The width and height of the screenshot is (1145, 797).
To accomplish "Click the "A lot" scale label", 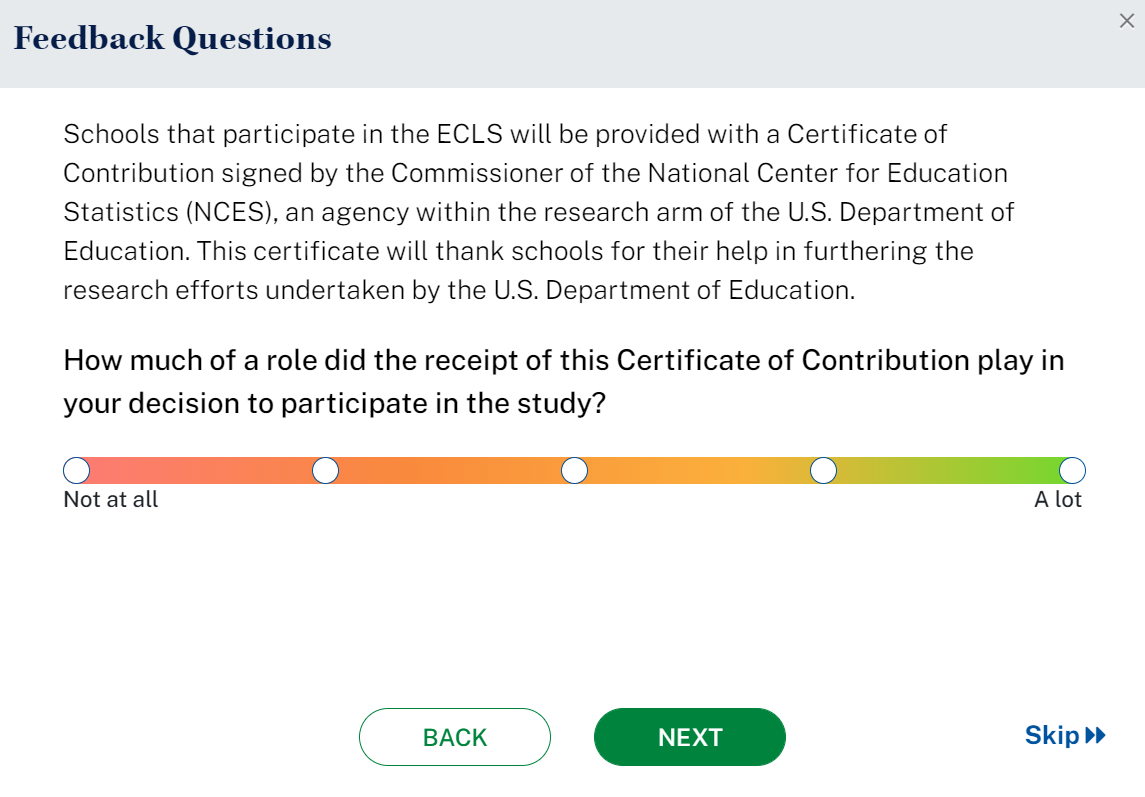I will pyautogui.click(x=1058, y=499).
